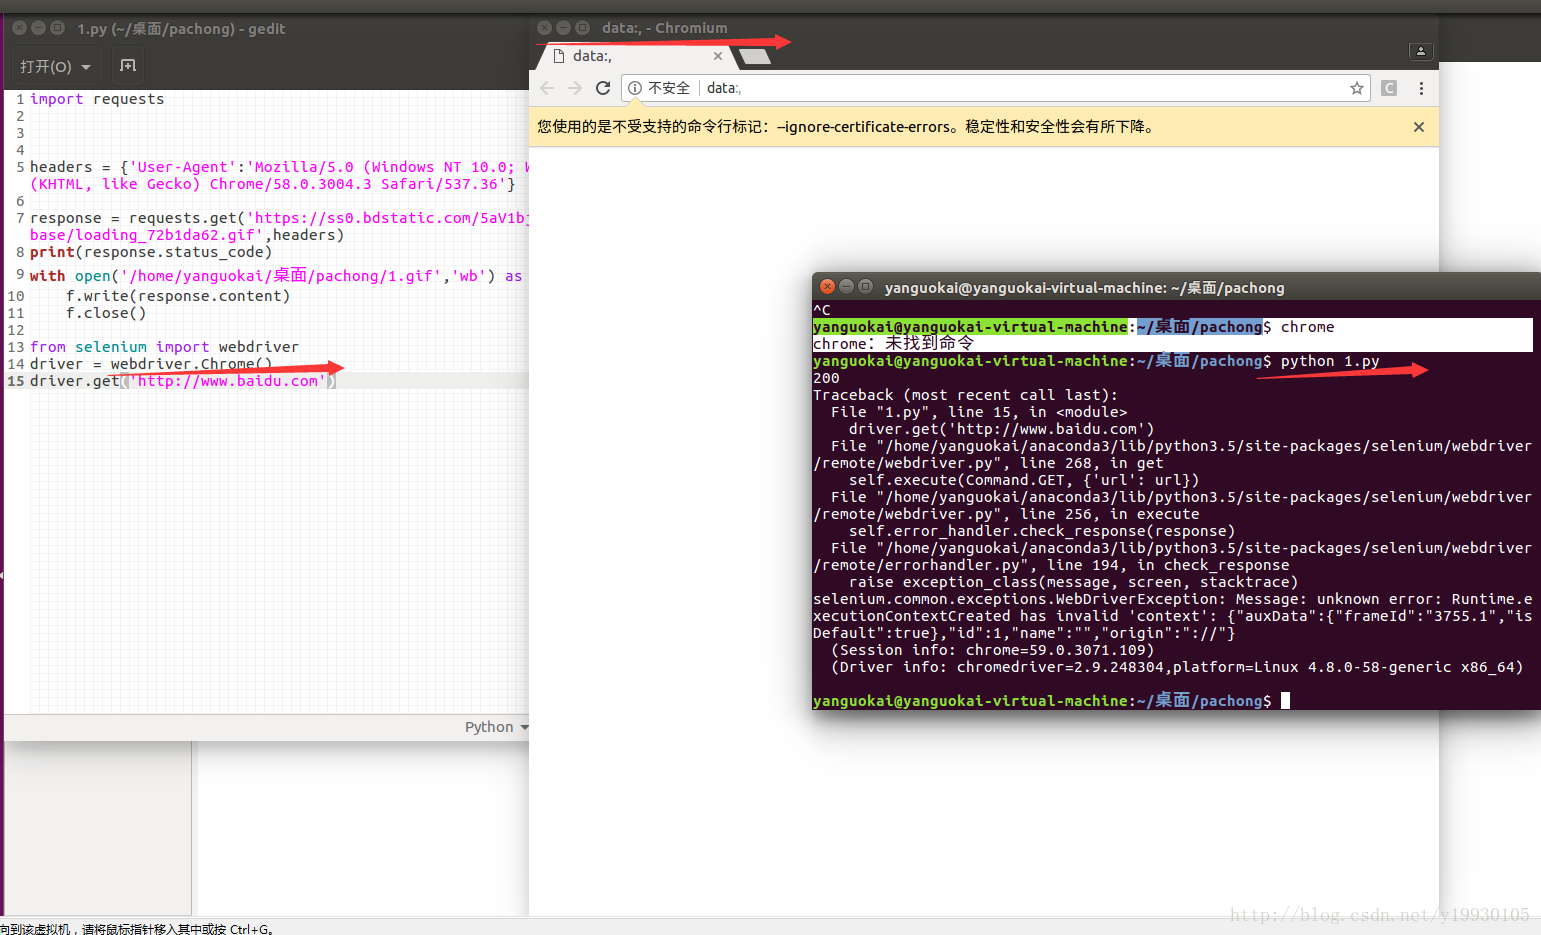The image size is (1541, 935).
Task: Click terminal output '200'
Action: click(826, 378)
